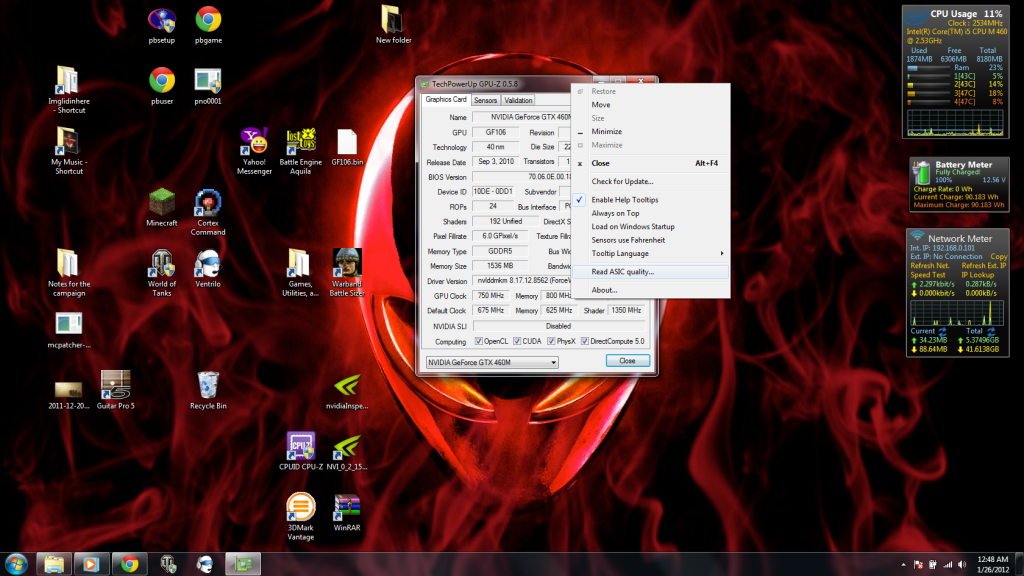Choose Minimize from the system menu
Image resolution: width=1024 pixels, height=576 pixels.
(x=650, y=131)
